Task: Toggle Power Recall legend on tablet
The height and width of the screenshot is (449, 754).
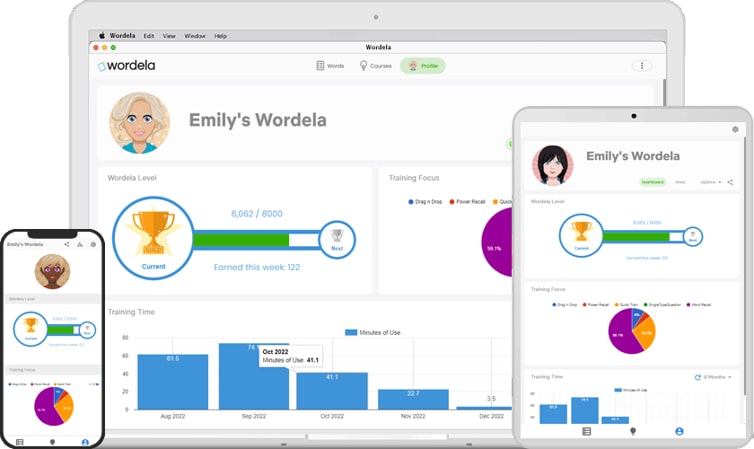Action: [596, 305]
